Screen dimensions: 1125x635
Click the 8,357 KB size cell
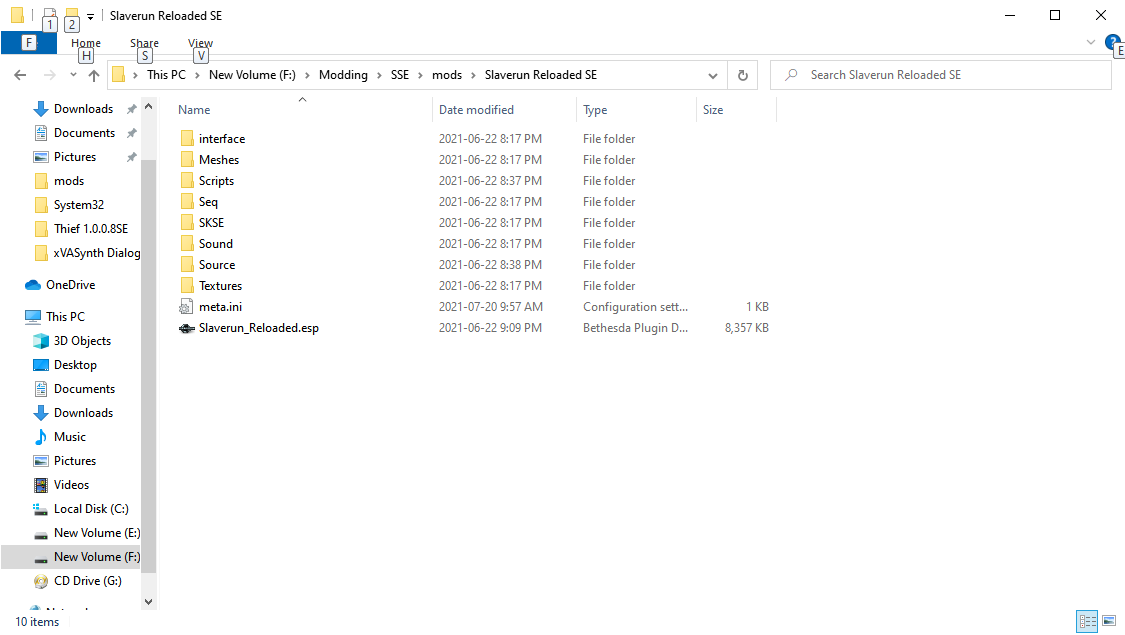click(x=746, y=328)
